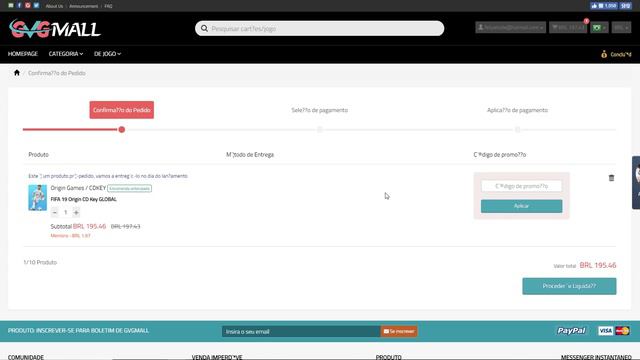Image resolution: width=640 pixels, height=360 pixels.
Task: Click the Produto column header
Action: [x=38, y=154]
